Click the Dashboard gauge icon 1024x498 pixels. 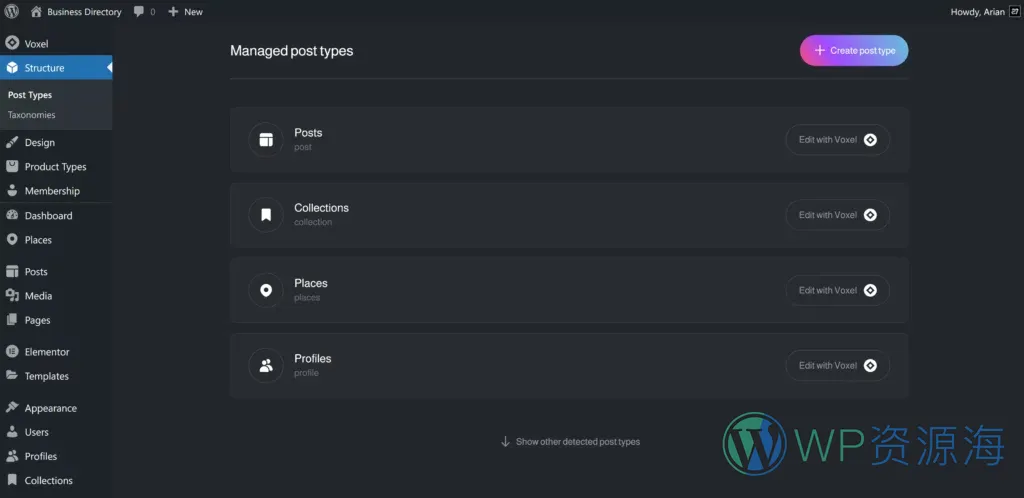coord(12,215)
